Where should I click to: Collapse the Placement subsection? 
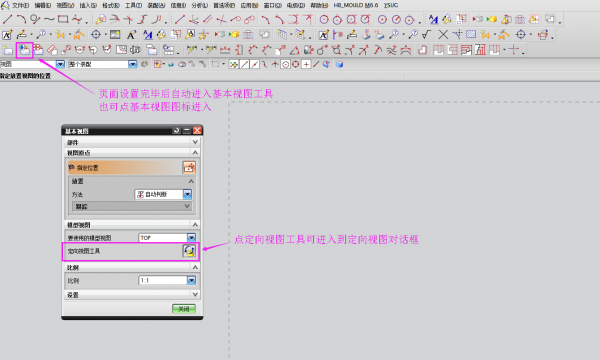[x=191, y=181]
